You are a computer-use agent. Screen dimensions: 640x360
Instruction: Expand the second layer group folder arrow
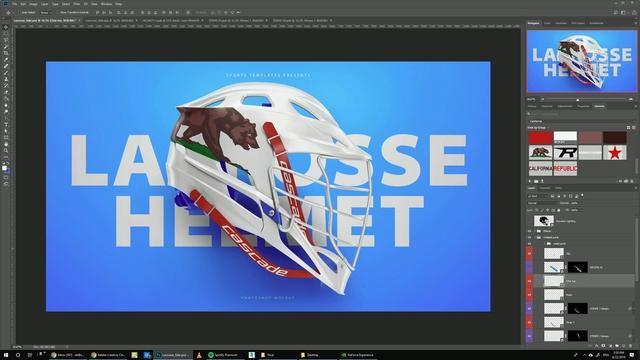(535, 237)
